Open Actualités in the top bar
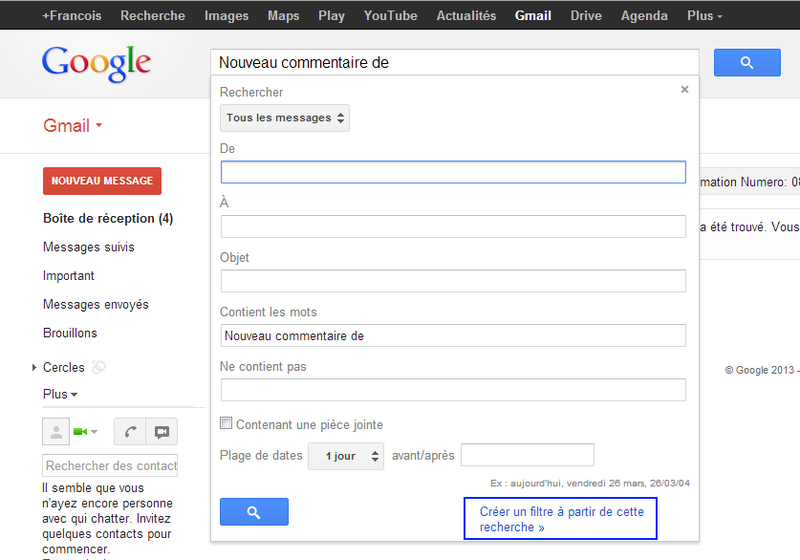The image size is (800, 560). click(466, 16)
